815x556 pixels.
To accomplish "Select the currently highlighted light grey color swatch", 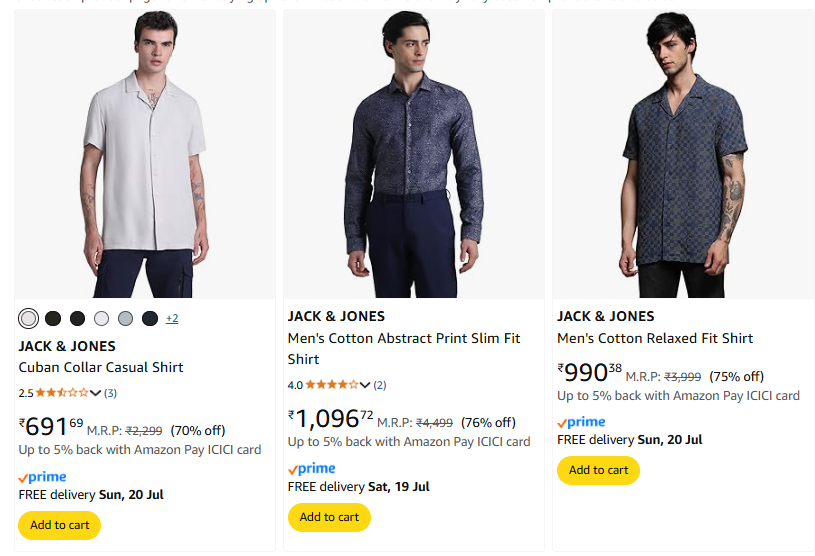I will coord(29,318).
